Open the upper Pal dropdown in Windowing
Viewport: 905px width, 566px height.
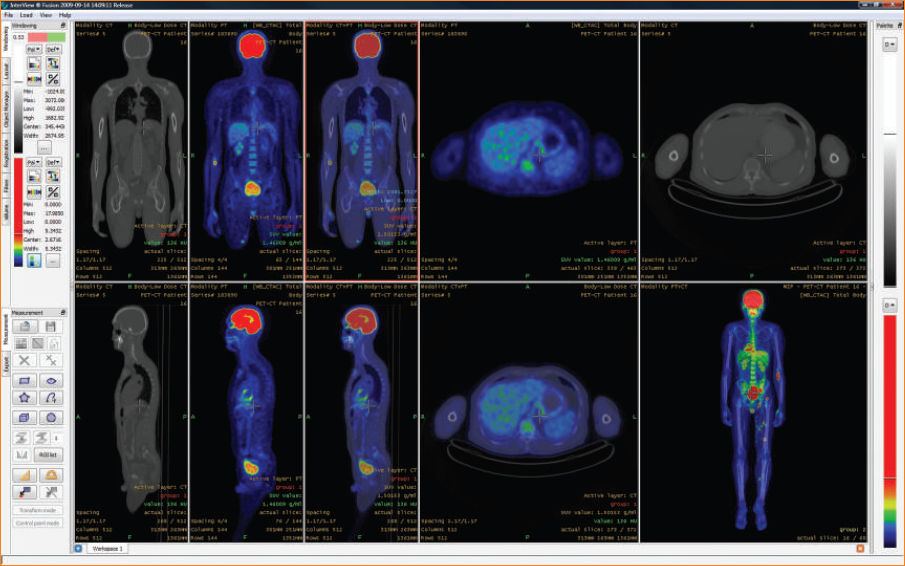coord(33,50)
